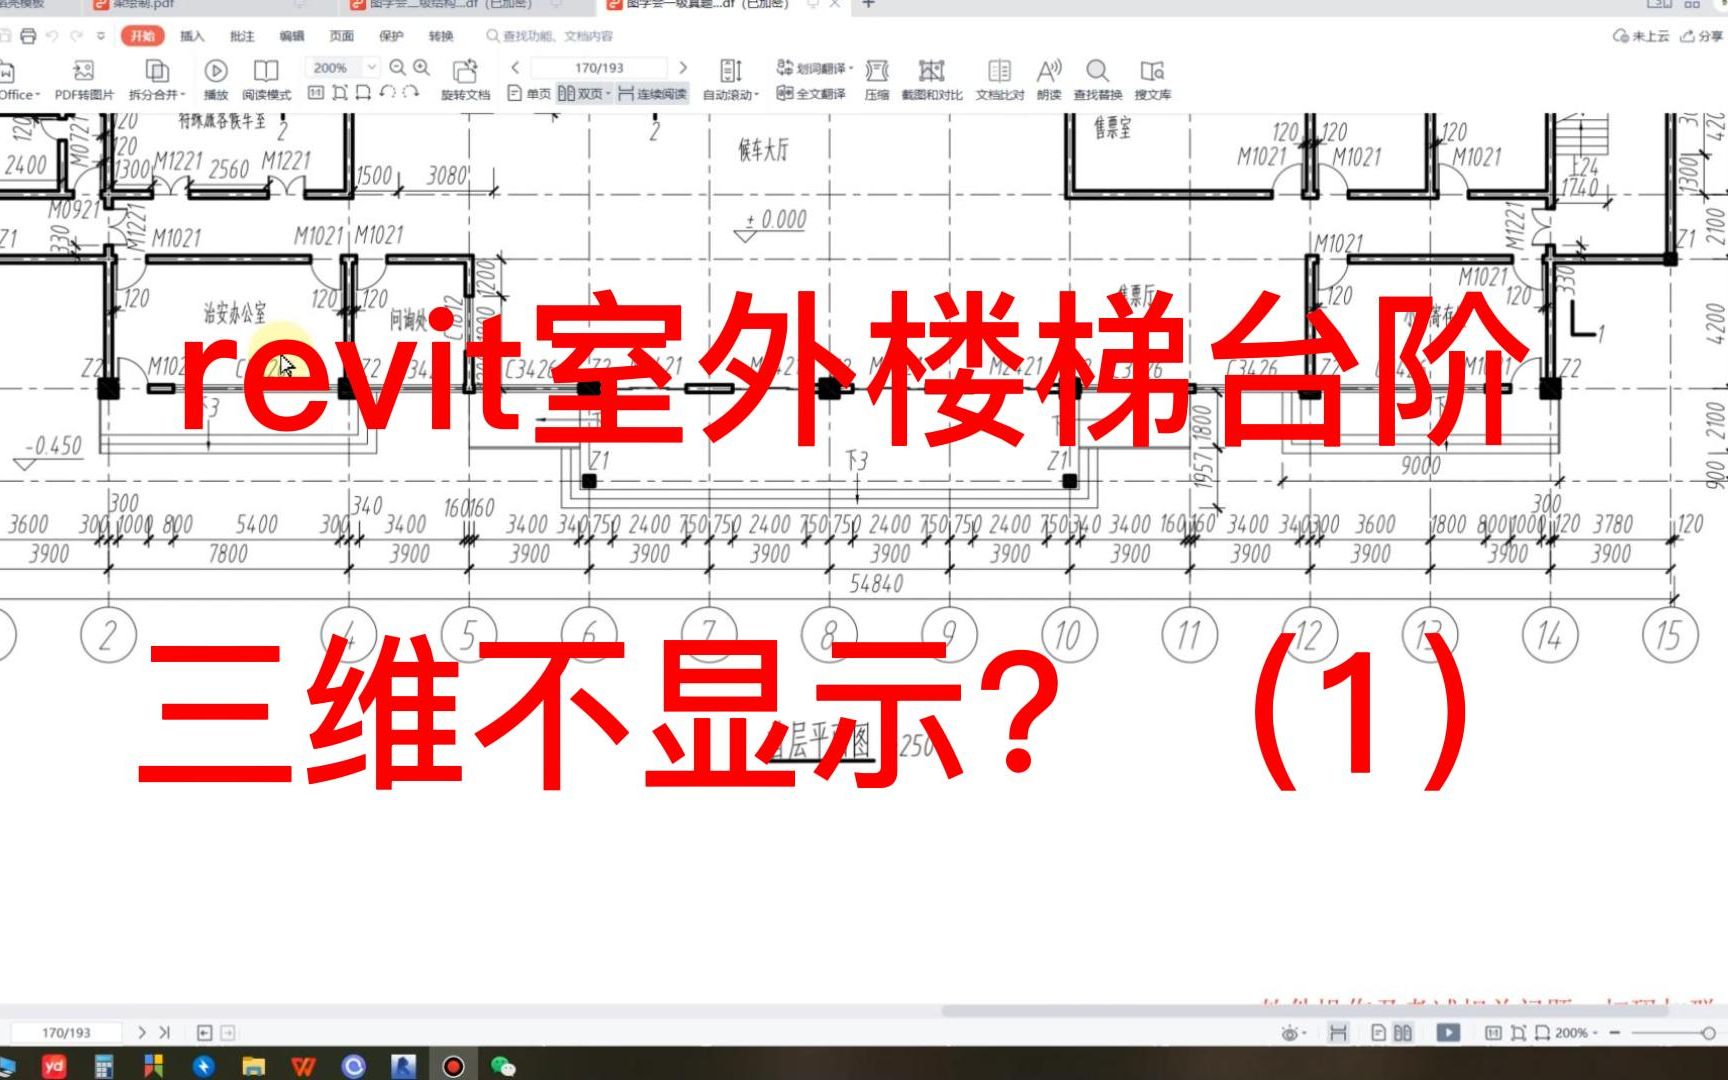
Task: Switch to 单页 single page view
Action: point(530,95)
